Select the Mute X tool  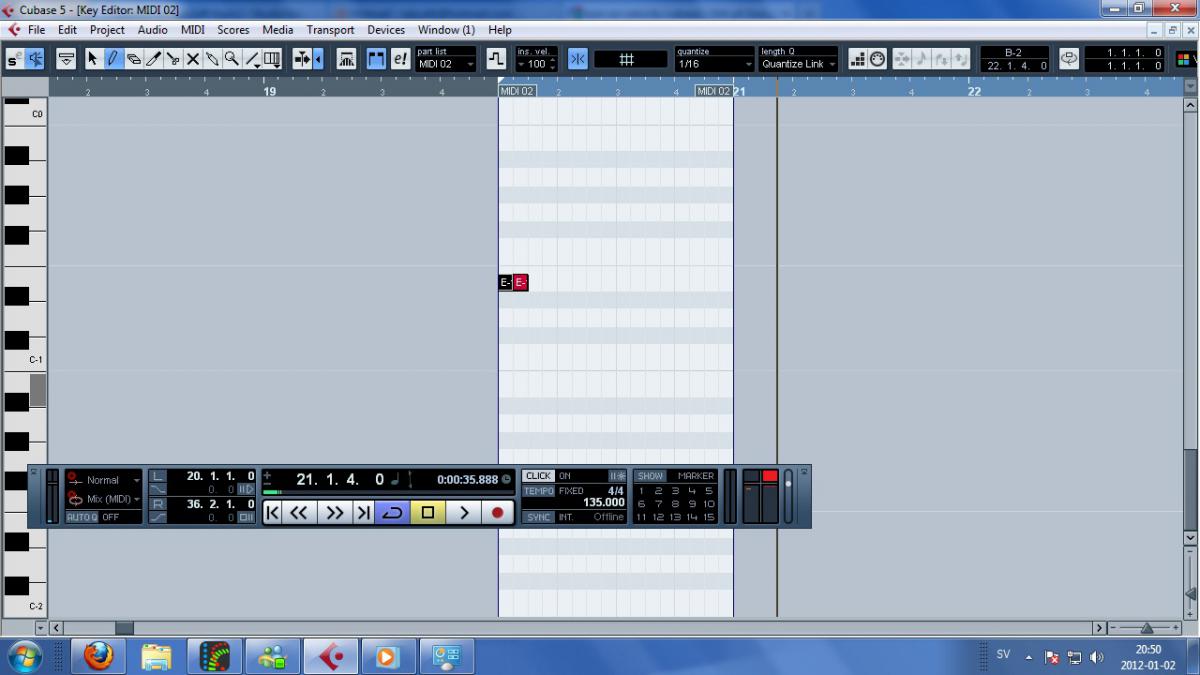tap(193, 59)
